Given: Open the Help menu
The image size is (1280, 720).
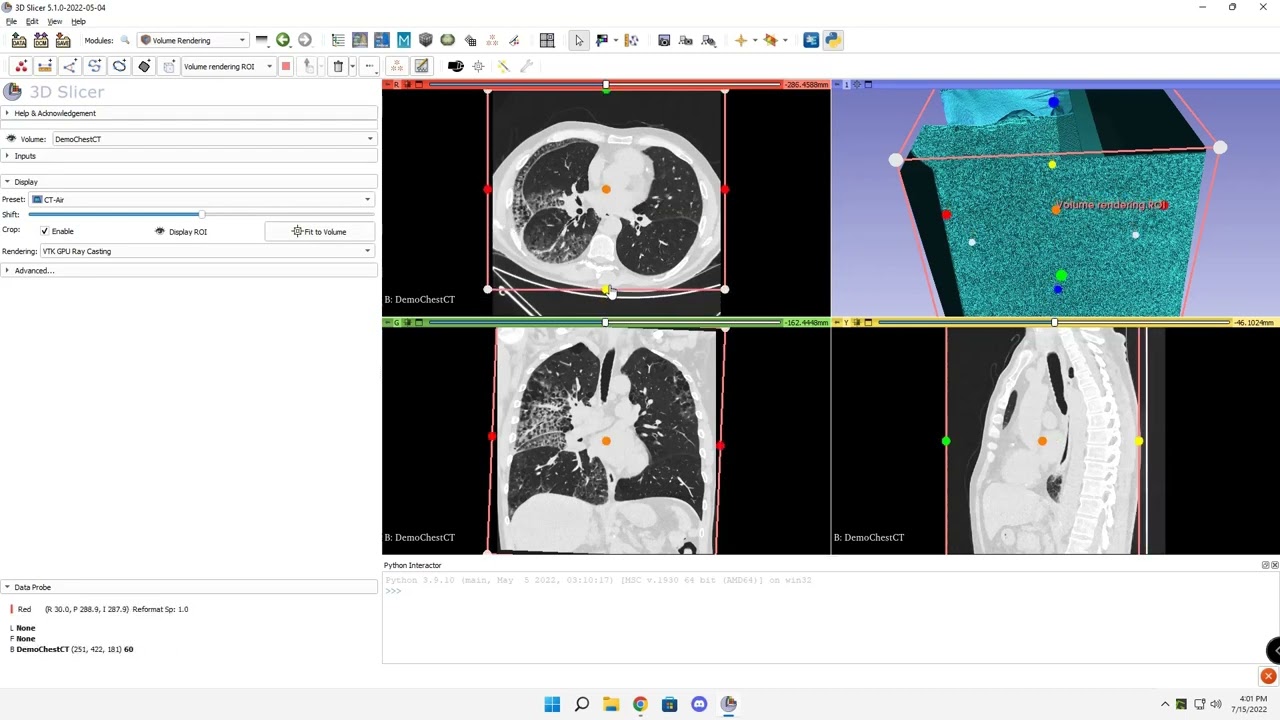Looking at the screenshot, I should 78,21.
